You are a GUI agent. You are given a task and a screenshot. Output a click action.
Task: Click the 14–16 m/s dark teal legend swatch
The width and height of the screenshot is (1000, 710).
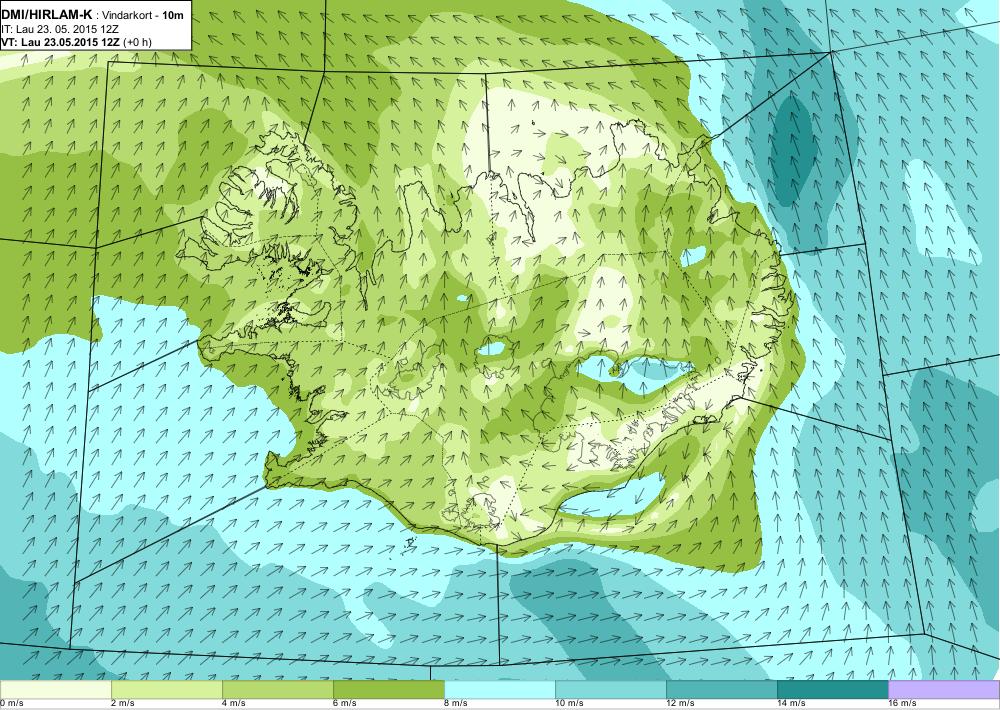pyautogui.click(x=832, y=690)
